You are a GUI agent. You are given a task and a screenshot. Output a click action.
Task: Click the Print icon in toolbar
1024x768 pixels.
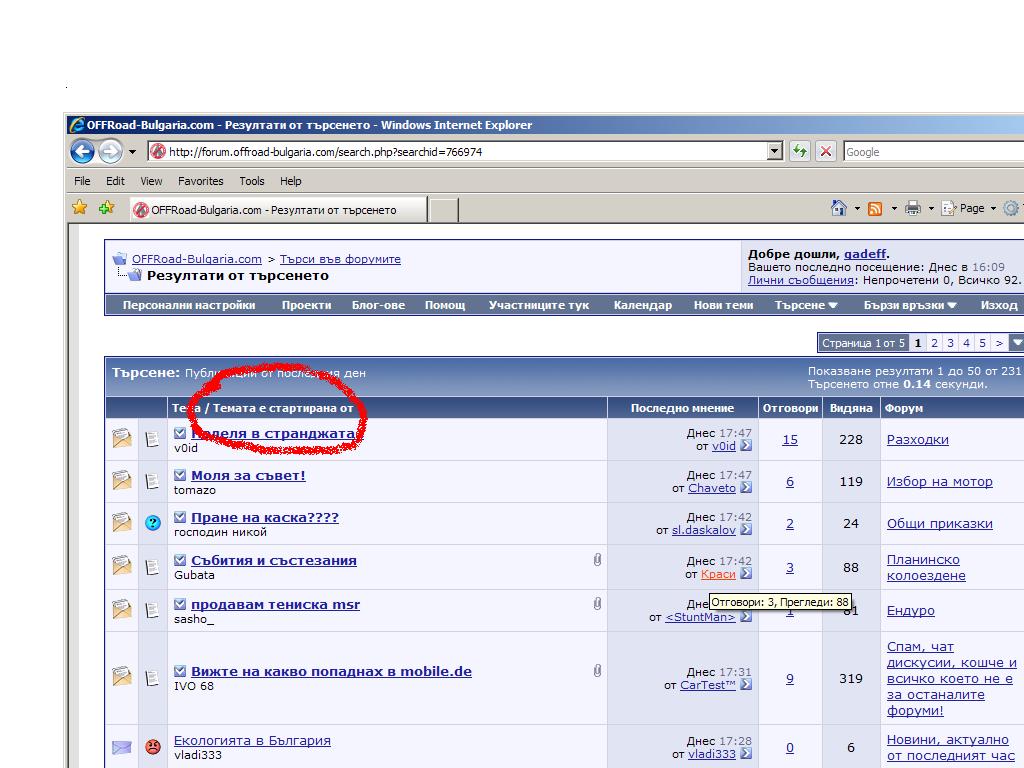912,208
